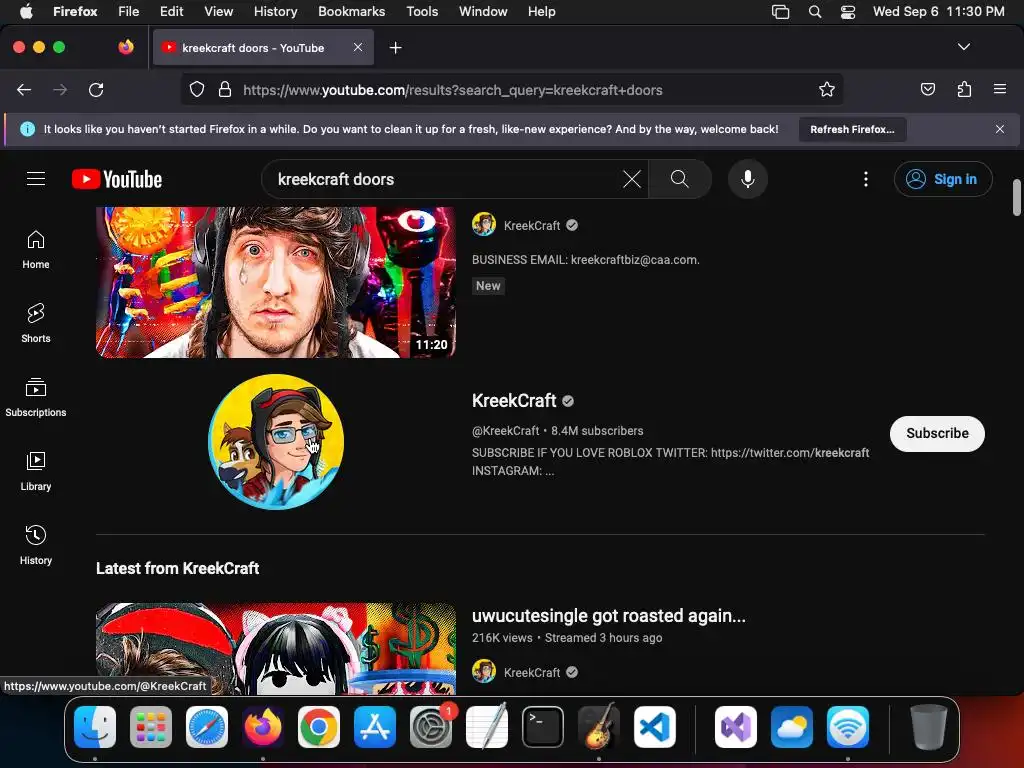Bookmark this page with the star
This screenshot has width=1024, height=768.
(x=827, y=89)
